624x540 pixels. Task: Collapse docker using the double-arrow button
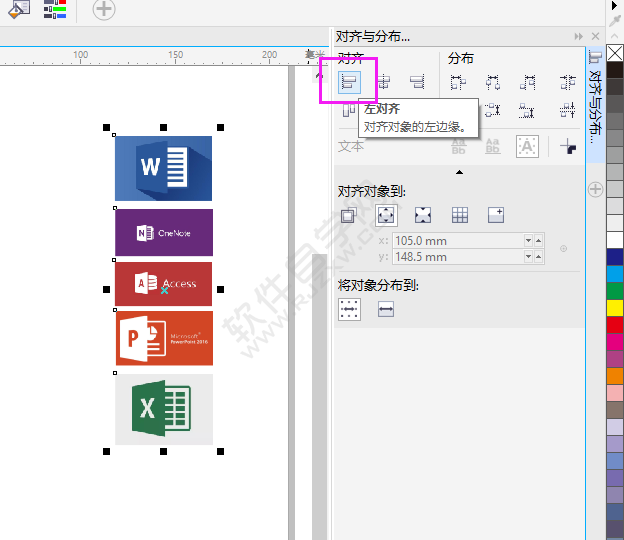(578, 37)
